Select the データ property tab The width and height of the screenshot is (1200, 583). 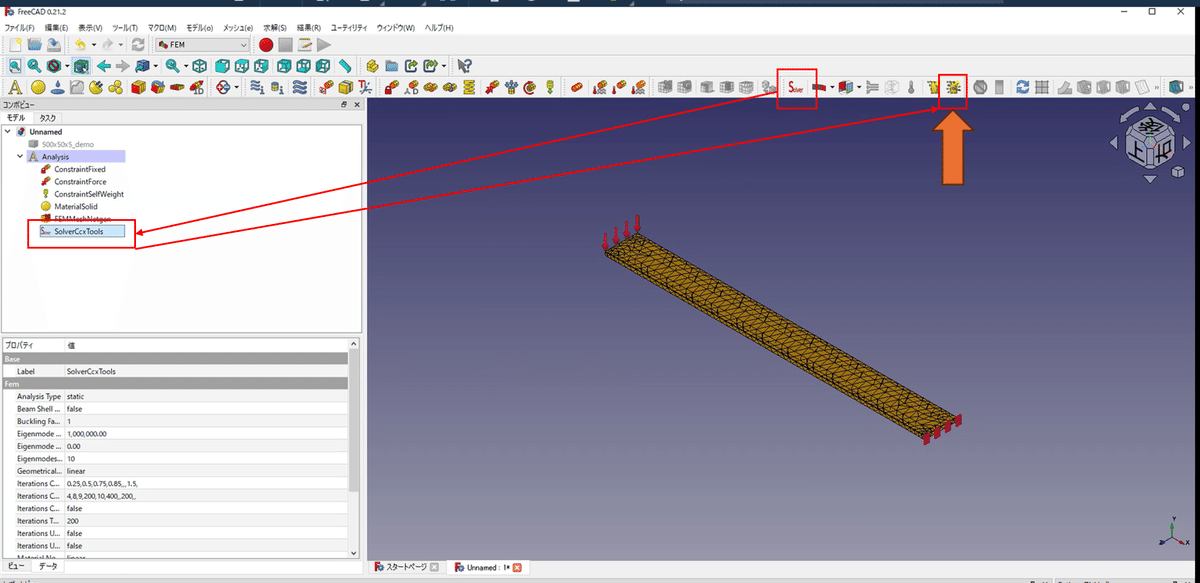coord(48,566)
